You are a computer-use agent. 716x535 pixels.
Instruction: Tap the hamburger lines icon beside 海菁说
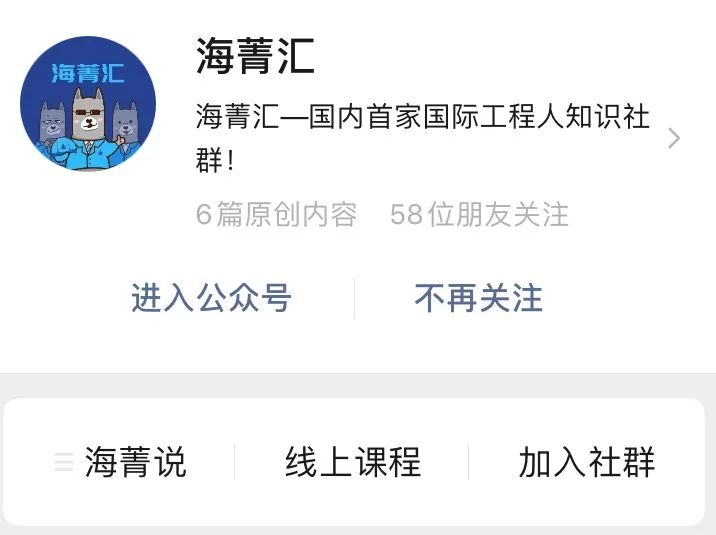[63, 462]
